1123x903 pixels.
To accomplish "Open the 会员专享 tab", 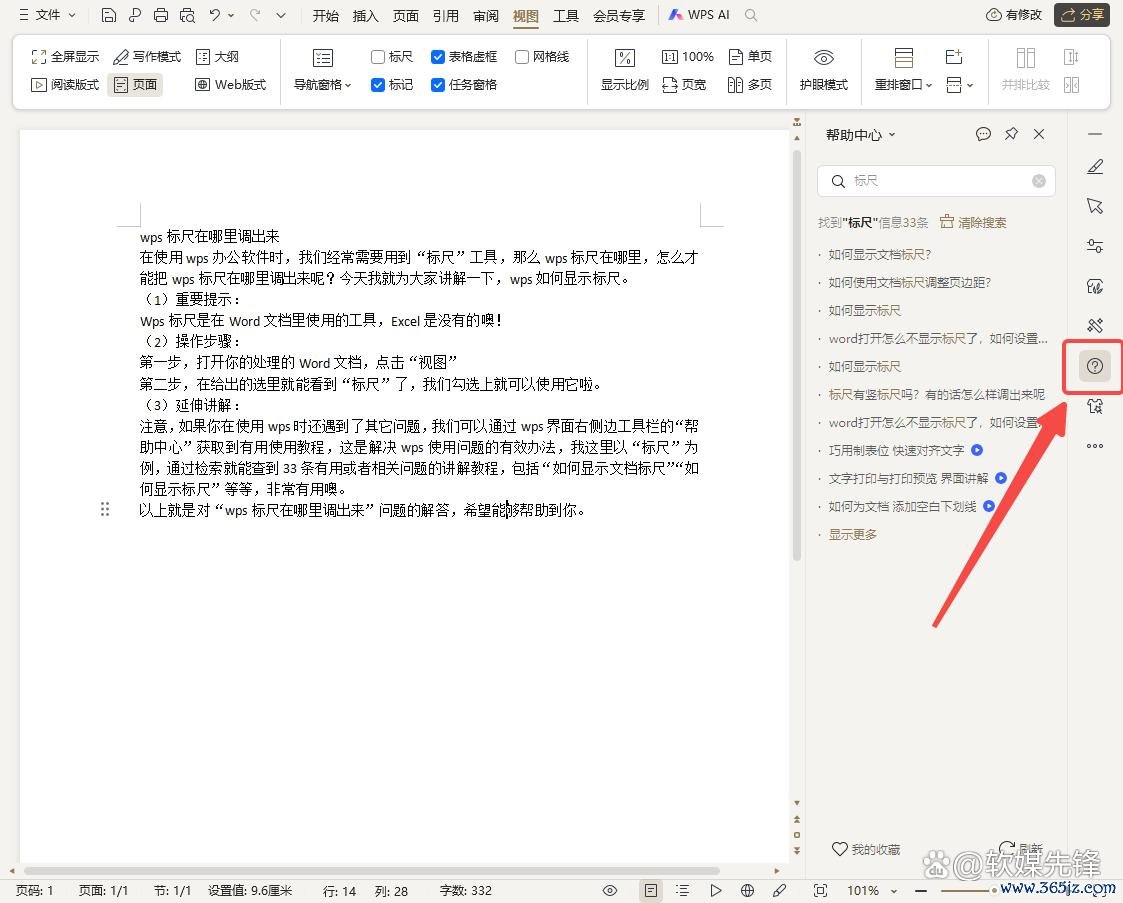I will pos(619,15).
